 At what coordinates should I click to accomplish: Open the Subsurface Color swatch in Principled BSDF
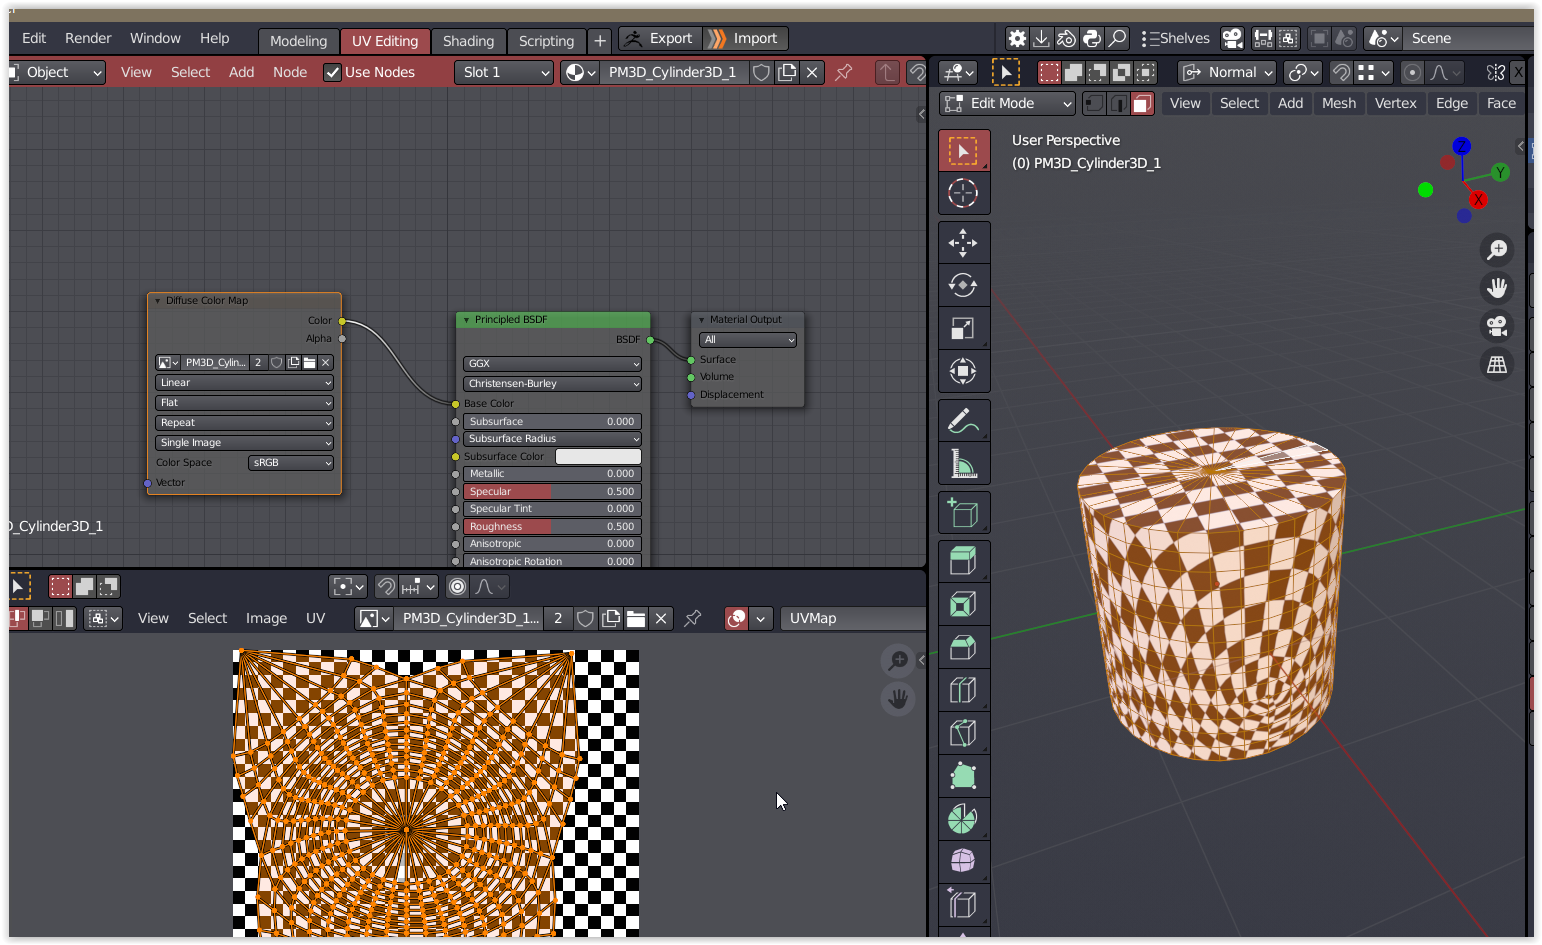pos(598,456)
